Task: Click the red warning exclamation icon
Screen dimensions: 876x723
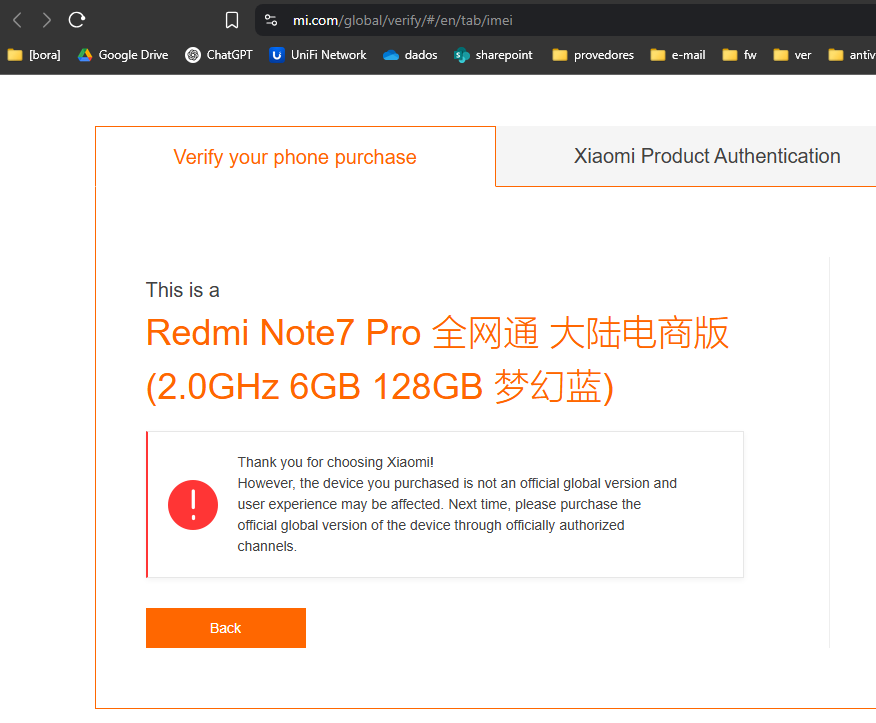Action: pyautogui.click(x=193, y=505)
